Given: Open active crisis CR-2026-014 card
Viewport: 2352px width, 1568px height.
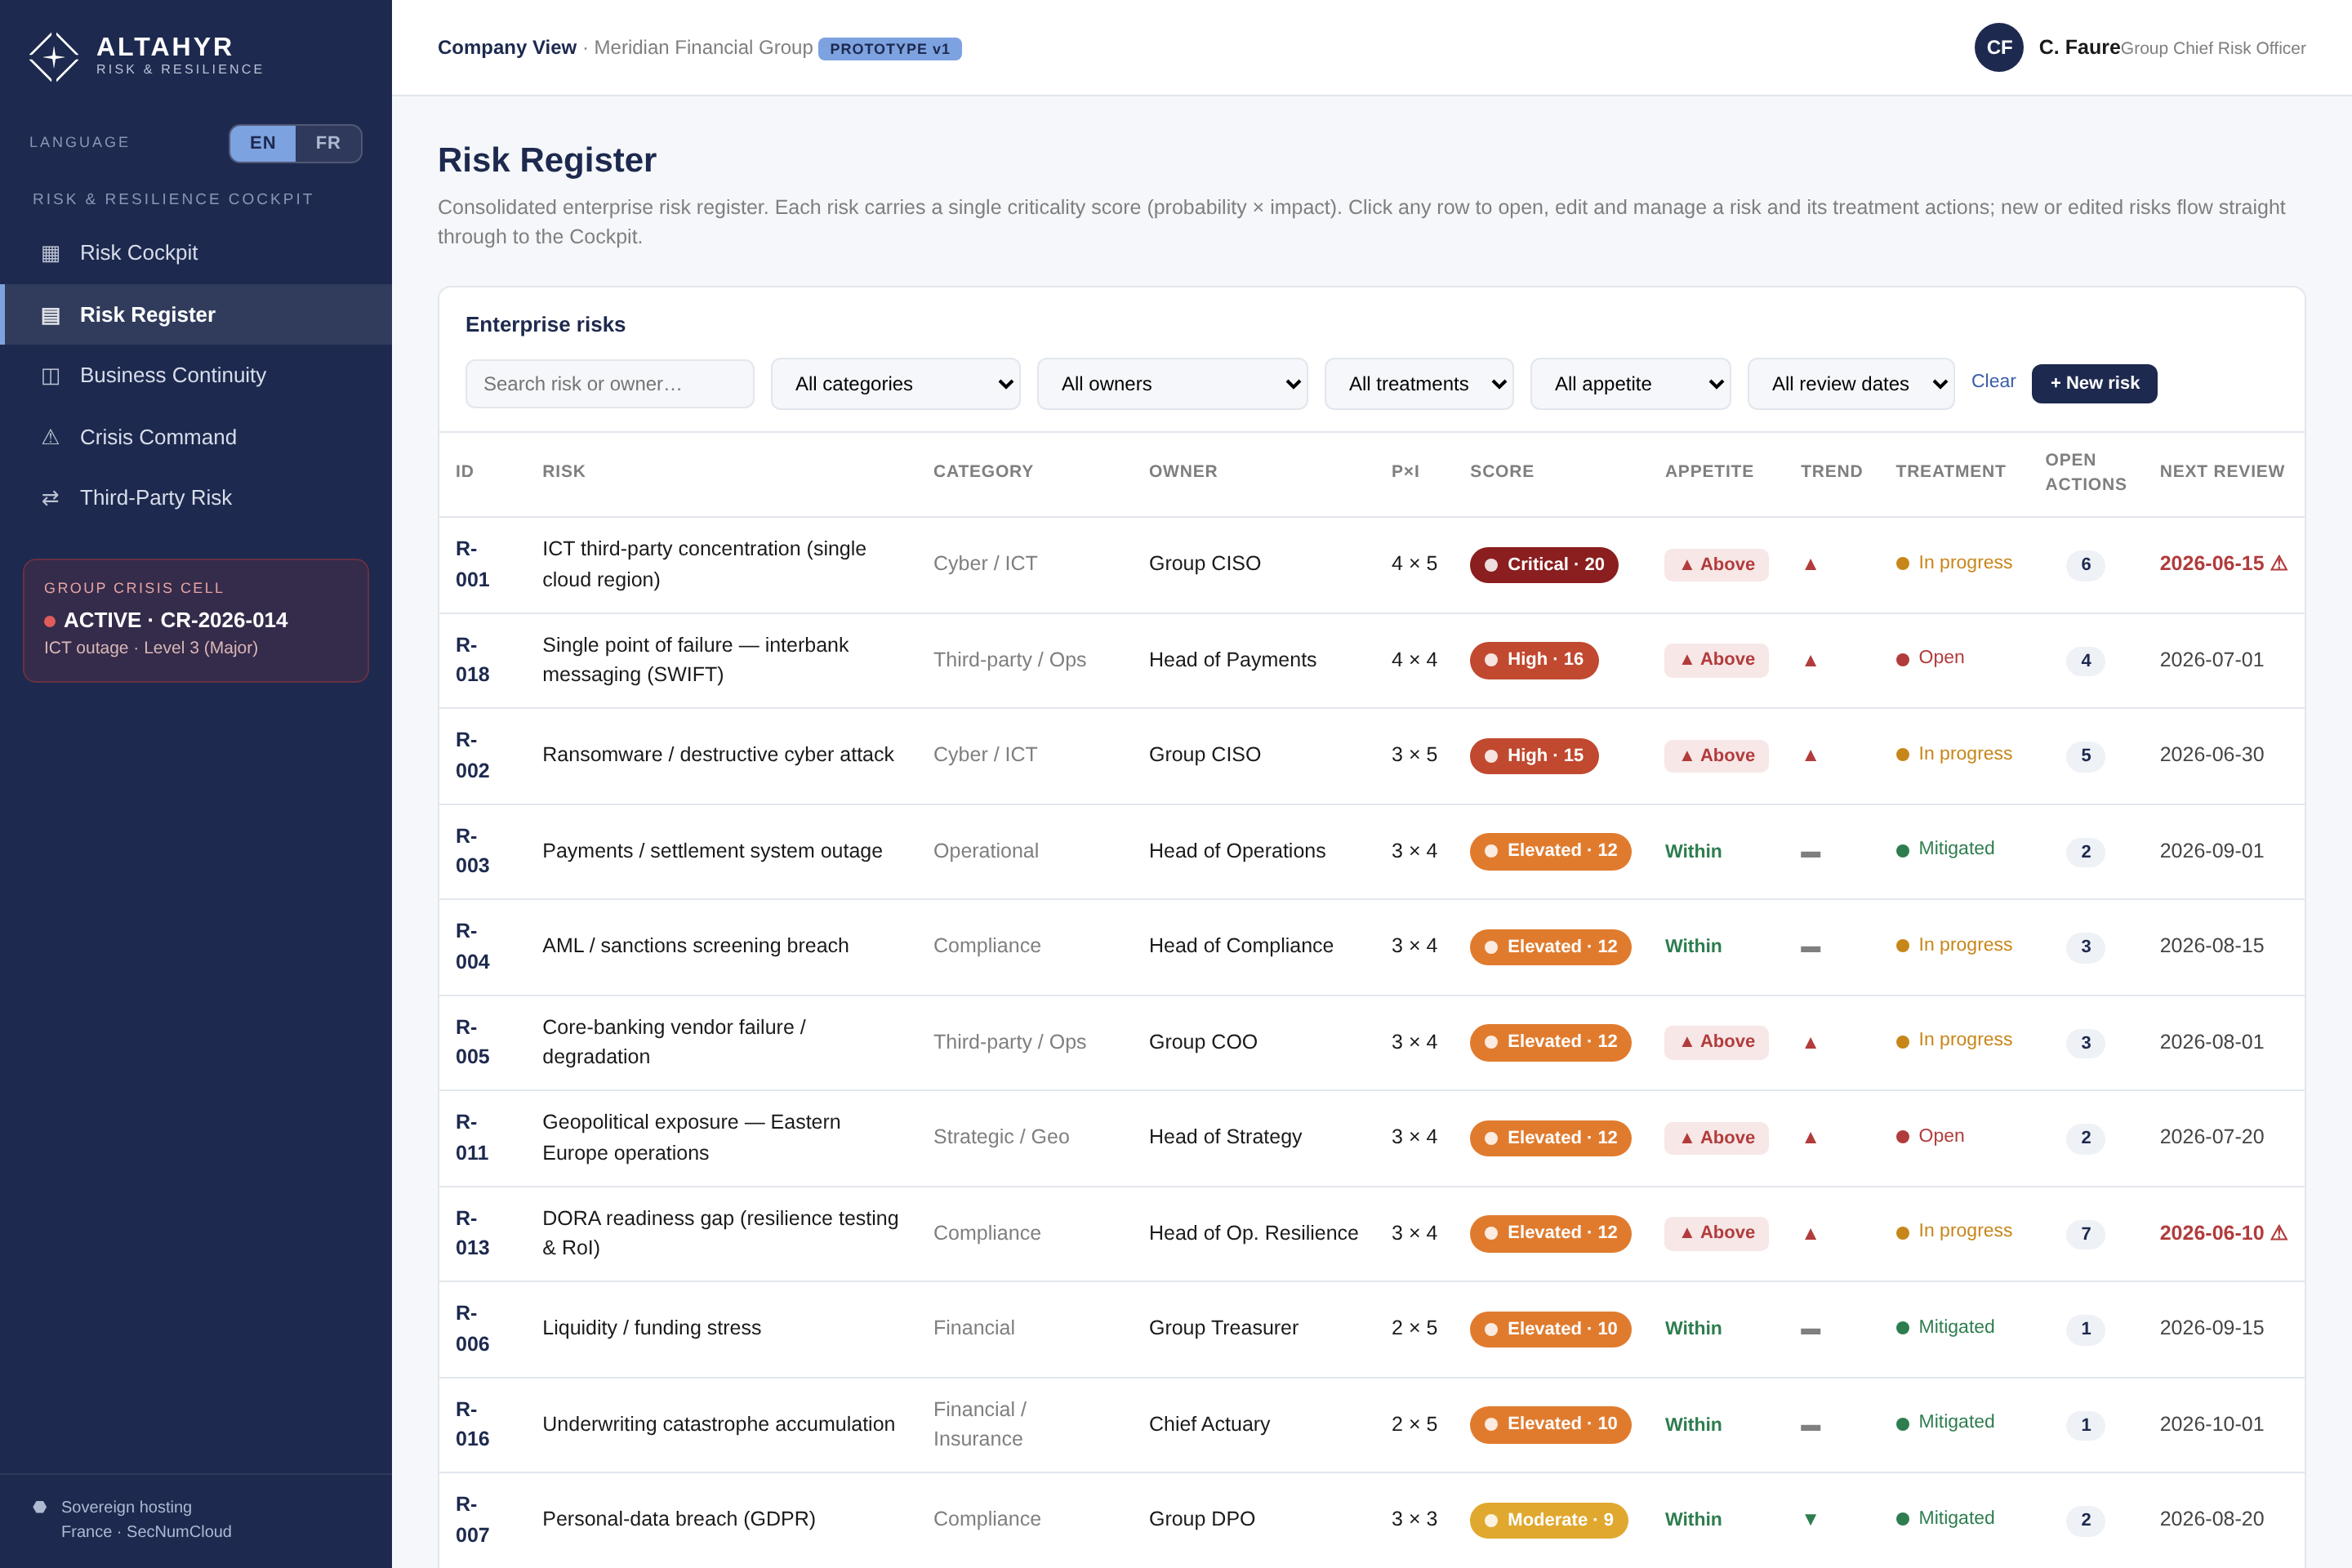Looking at the screenshot, I should pos(196,620).
